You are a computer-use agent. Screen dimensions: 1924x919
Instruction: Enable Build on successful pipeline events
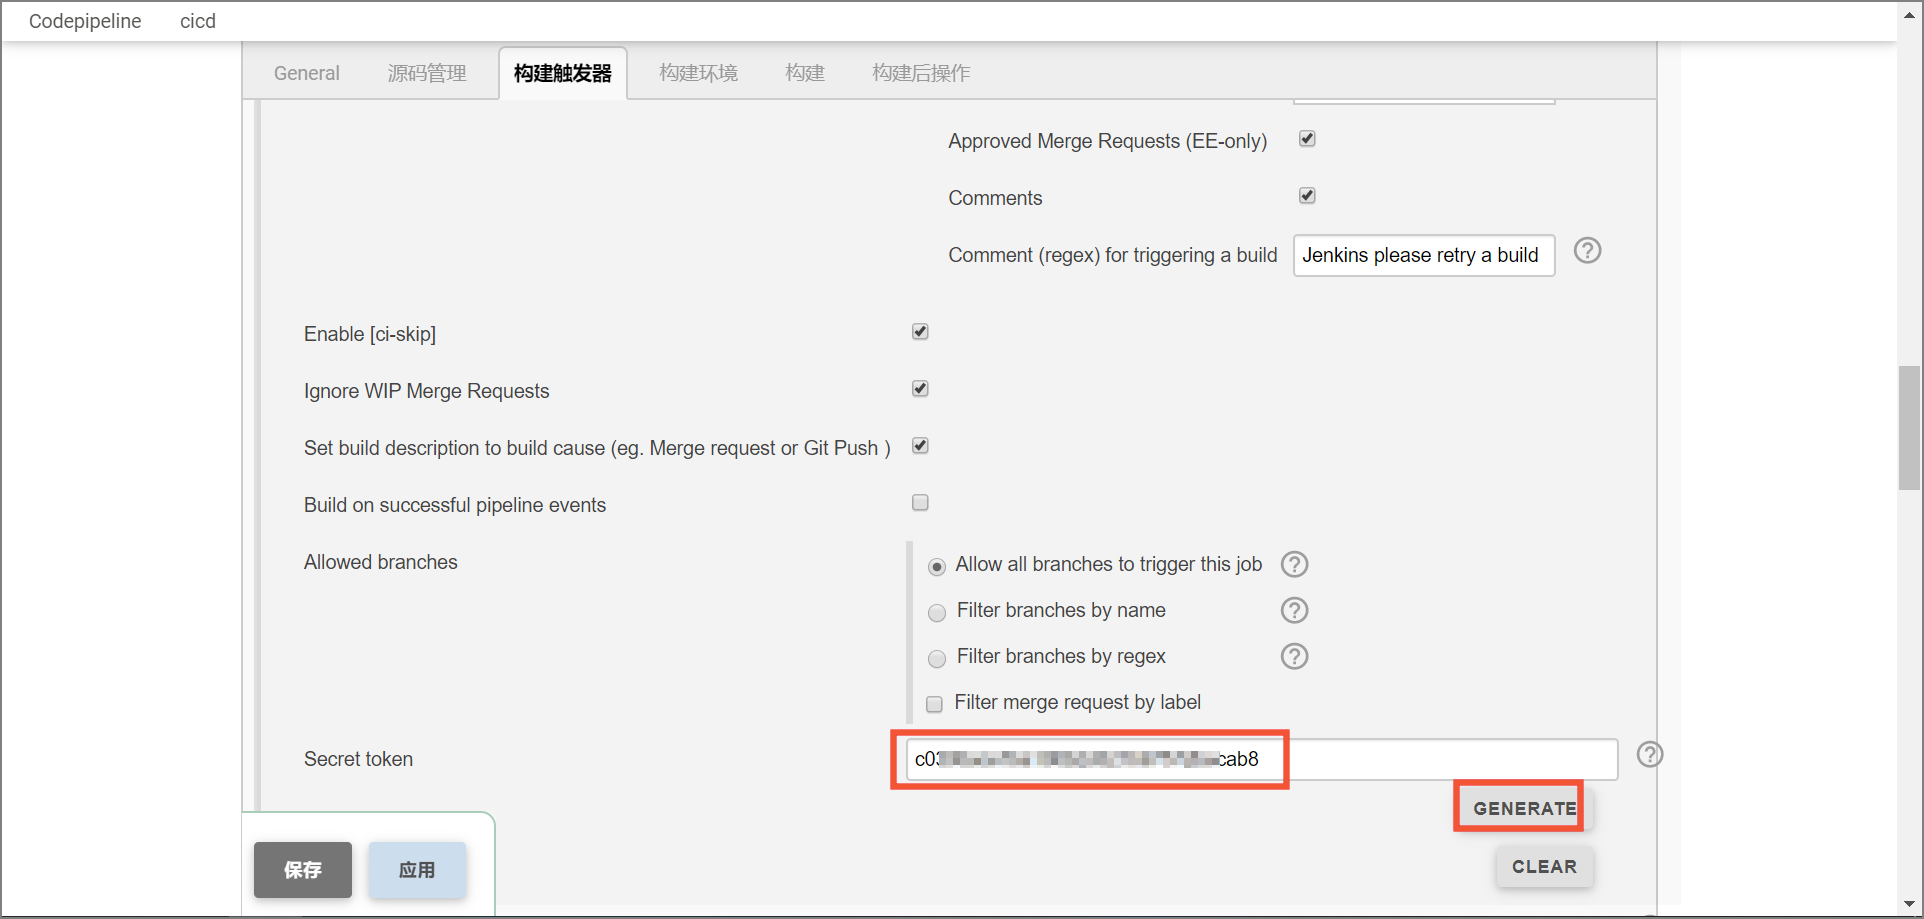click(x=920, y=503)
